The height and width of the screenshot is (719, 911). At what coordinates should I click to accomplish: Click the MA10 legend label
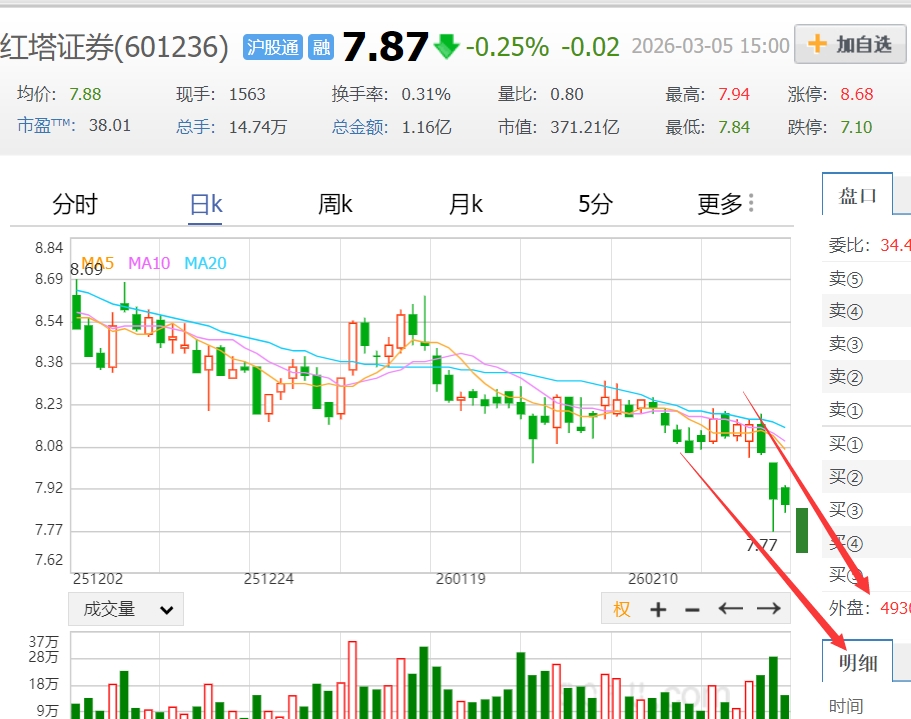(x=149, y=263)
